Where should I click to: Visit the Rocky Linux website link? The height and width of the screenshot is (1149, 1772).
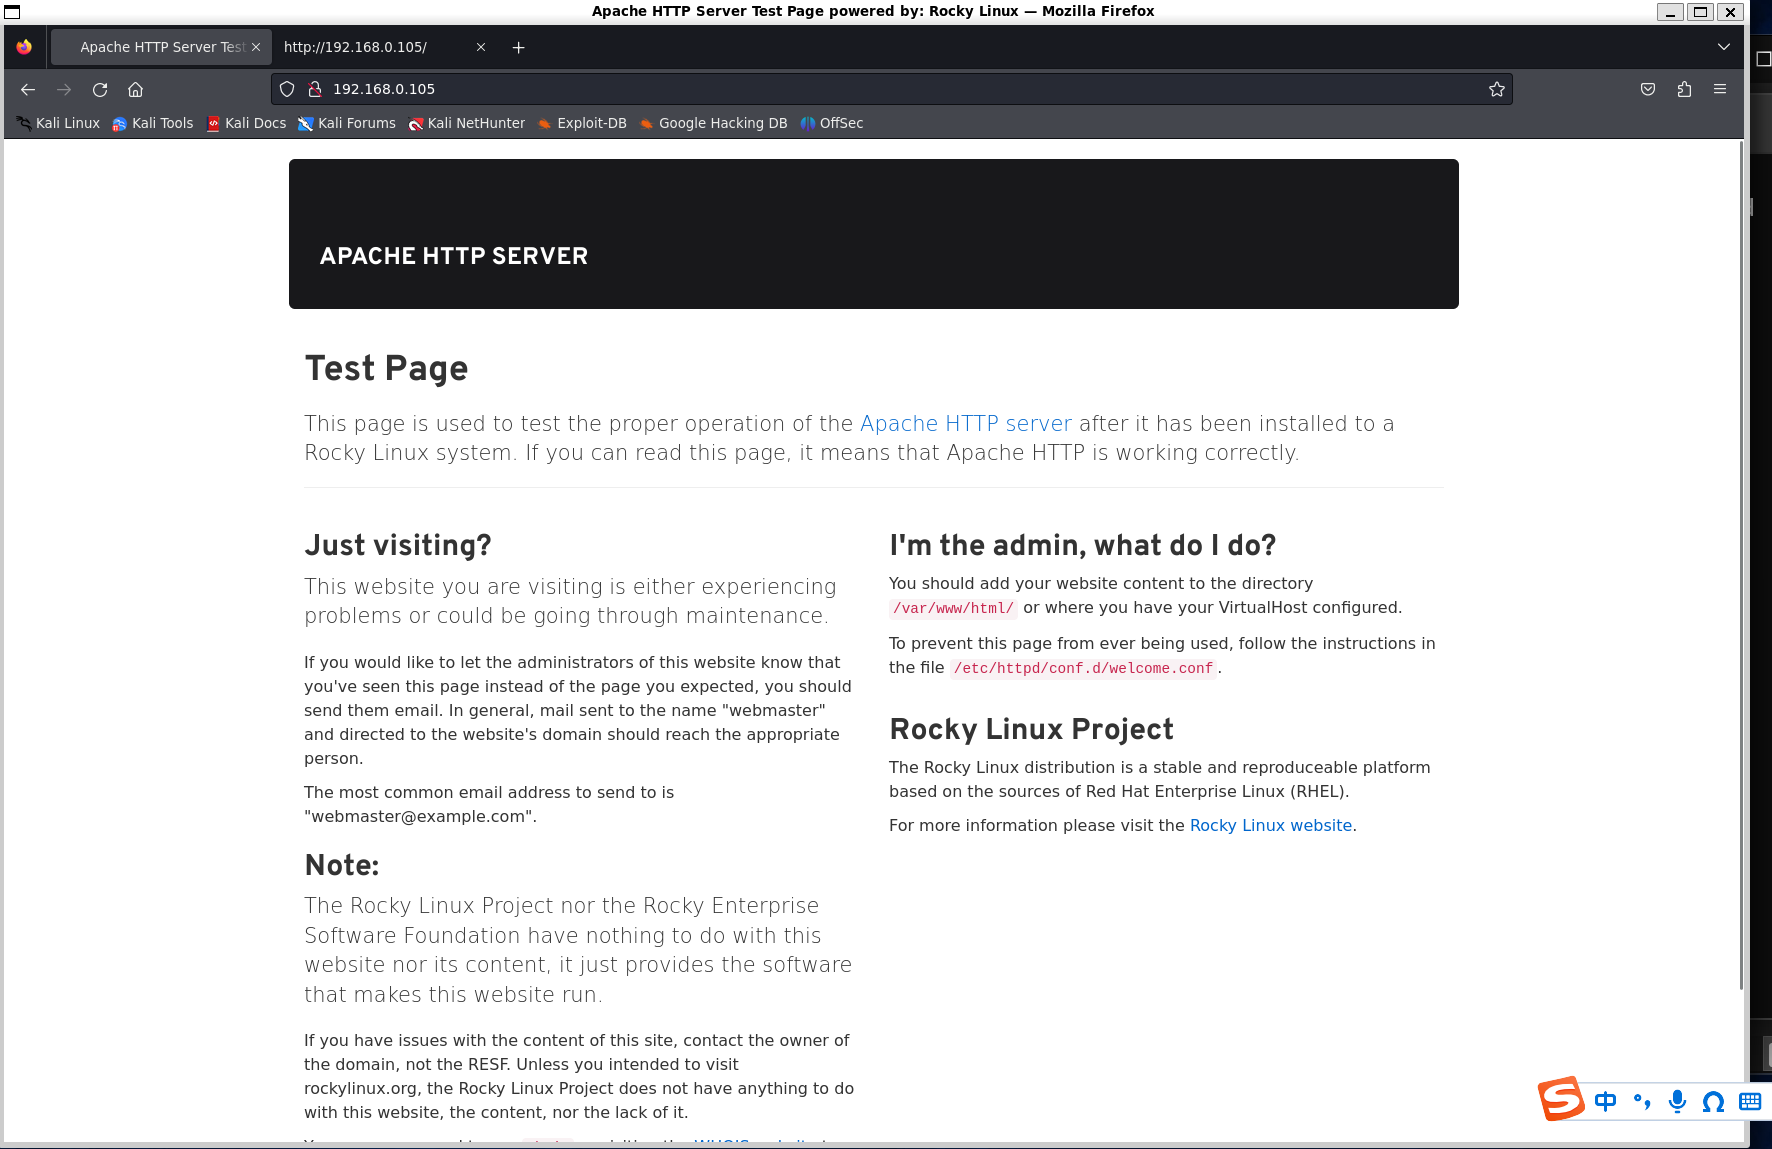[1271, 825]
